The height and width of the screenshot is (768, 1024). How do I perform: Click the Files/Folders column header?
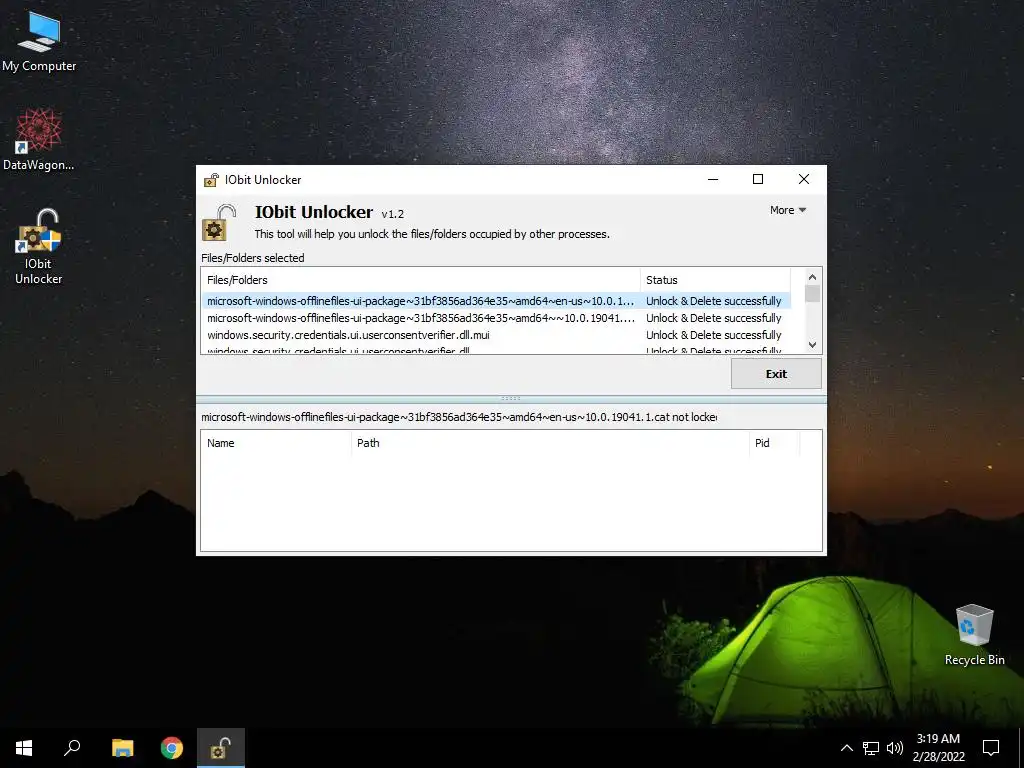[421, 280]
